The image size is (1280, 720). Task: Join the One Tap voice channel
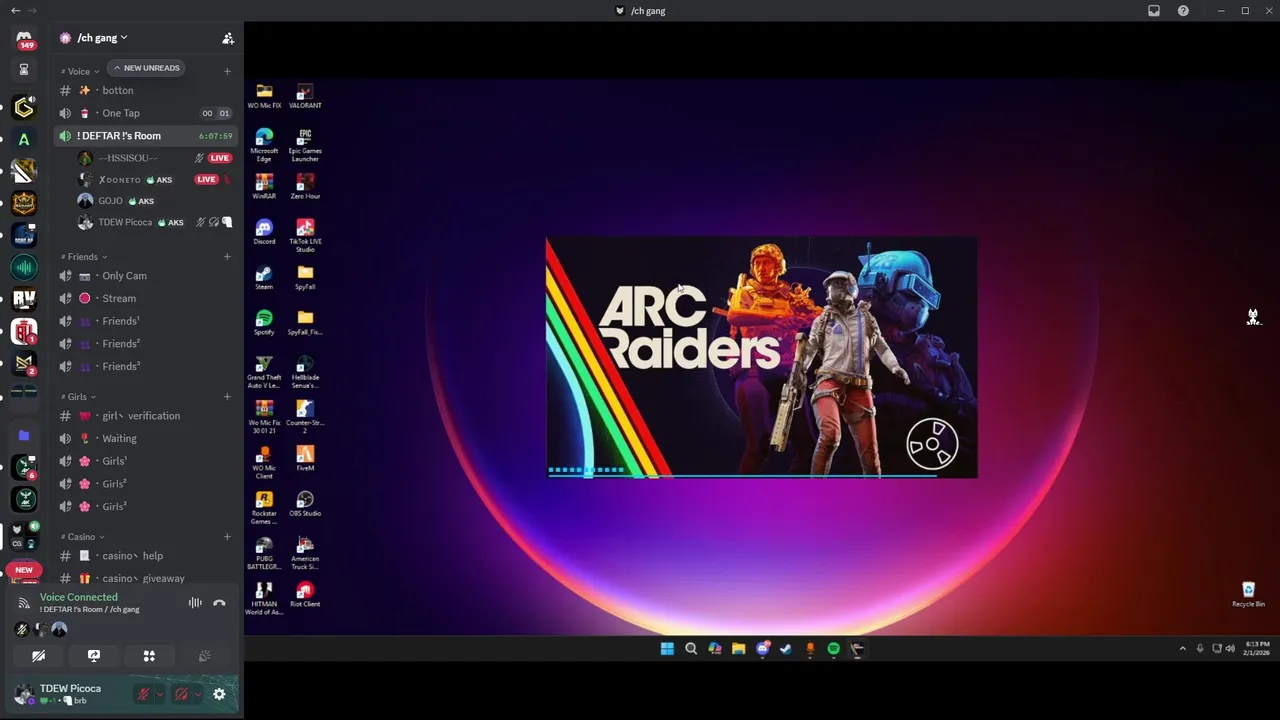[x=146, y=113]
